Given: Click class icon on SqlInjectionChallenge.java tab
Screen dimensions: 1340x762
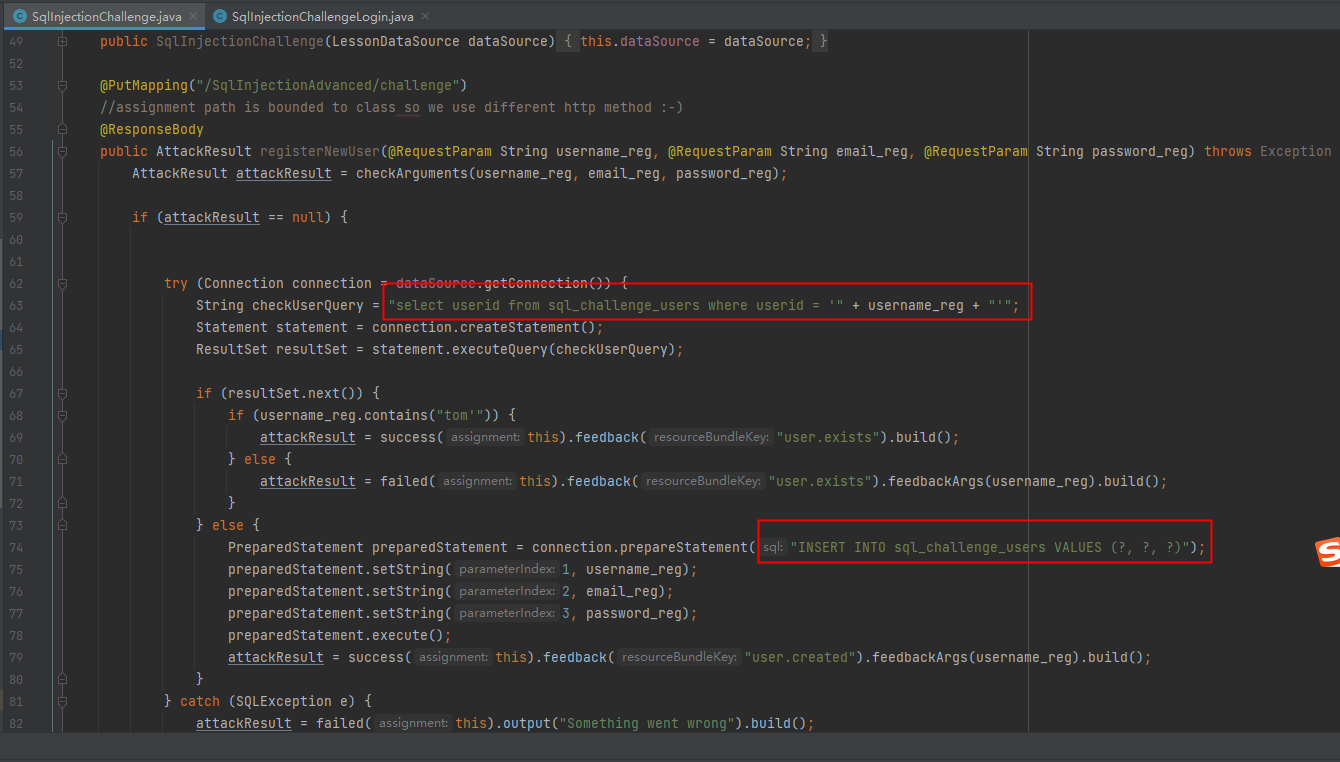Looking at the screenshot, I should coord(19,17).
